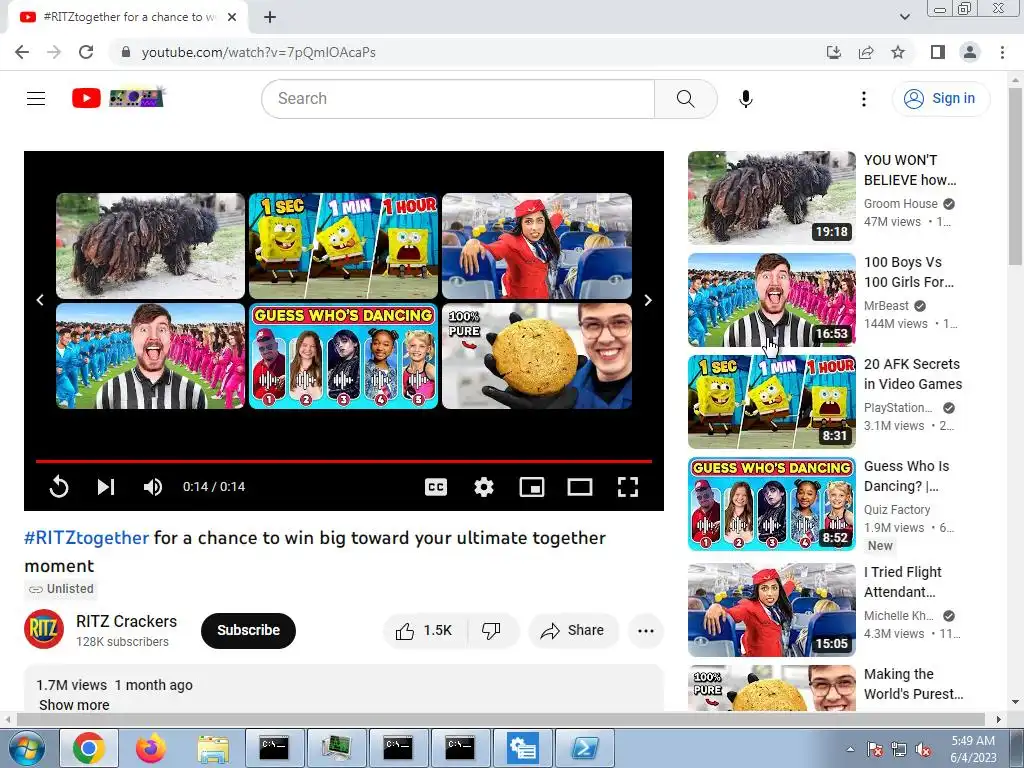Show hidden system tray icons
1024x768 pixels.
850,749
